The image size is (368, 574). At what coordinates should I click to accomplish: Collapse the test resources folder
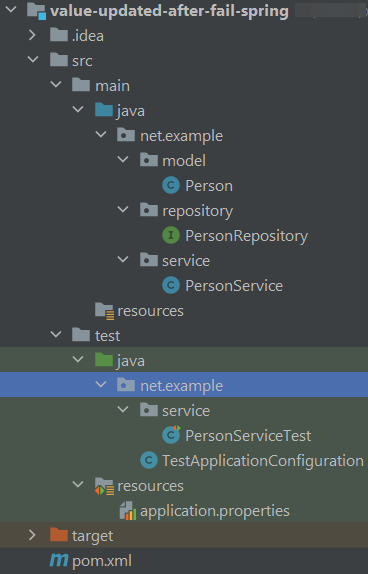coord(78,484)
